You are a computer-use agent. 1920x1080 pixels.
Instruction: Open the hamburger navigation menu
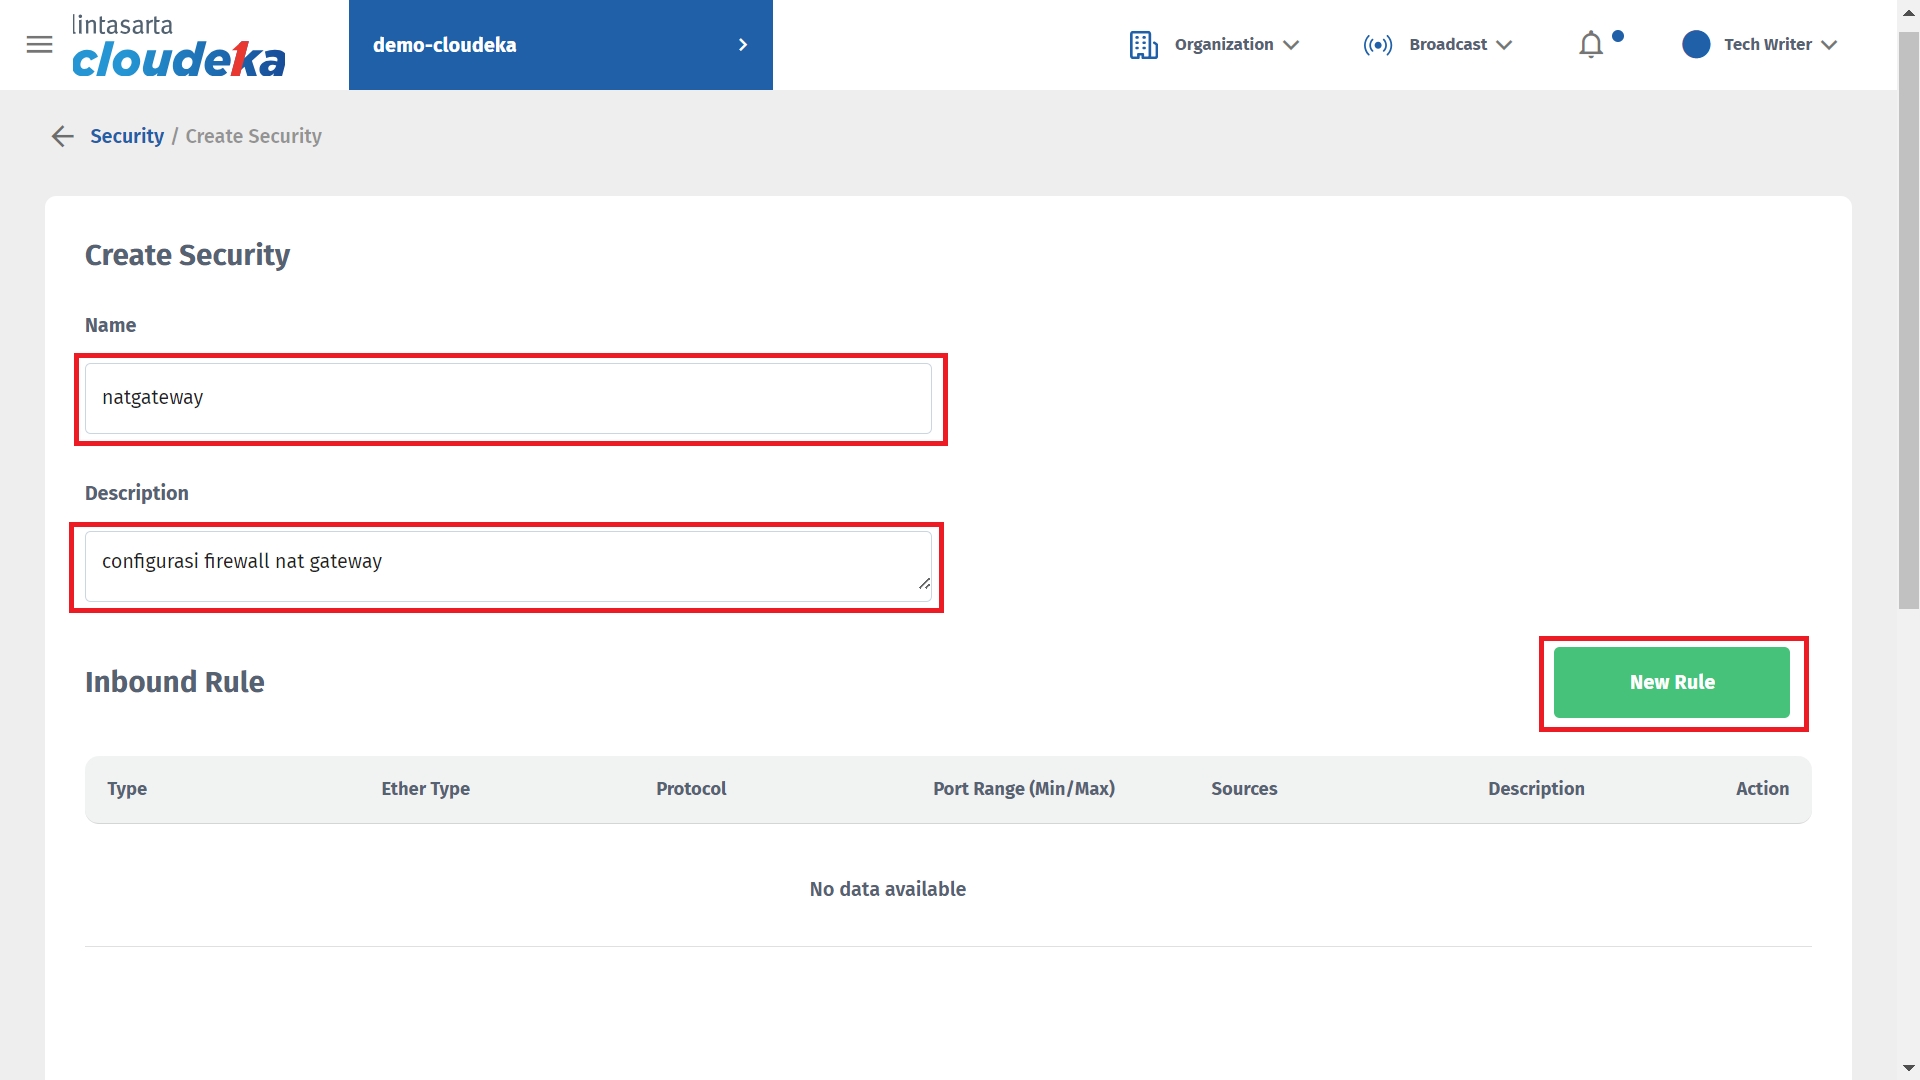(39, 45)
